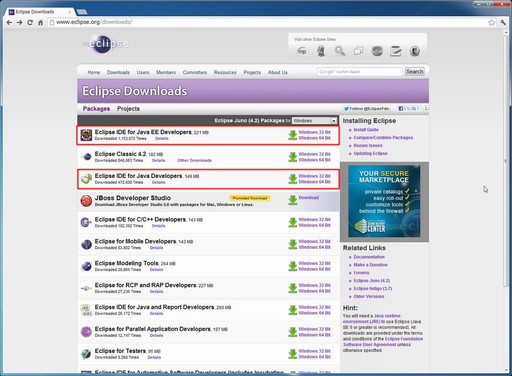Open the browser home page
The width and height of the screenshot is (512, 376).
(x=40, y=22)
